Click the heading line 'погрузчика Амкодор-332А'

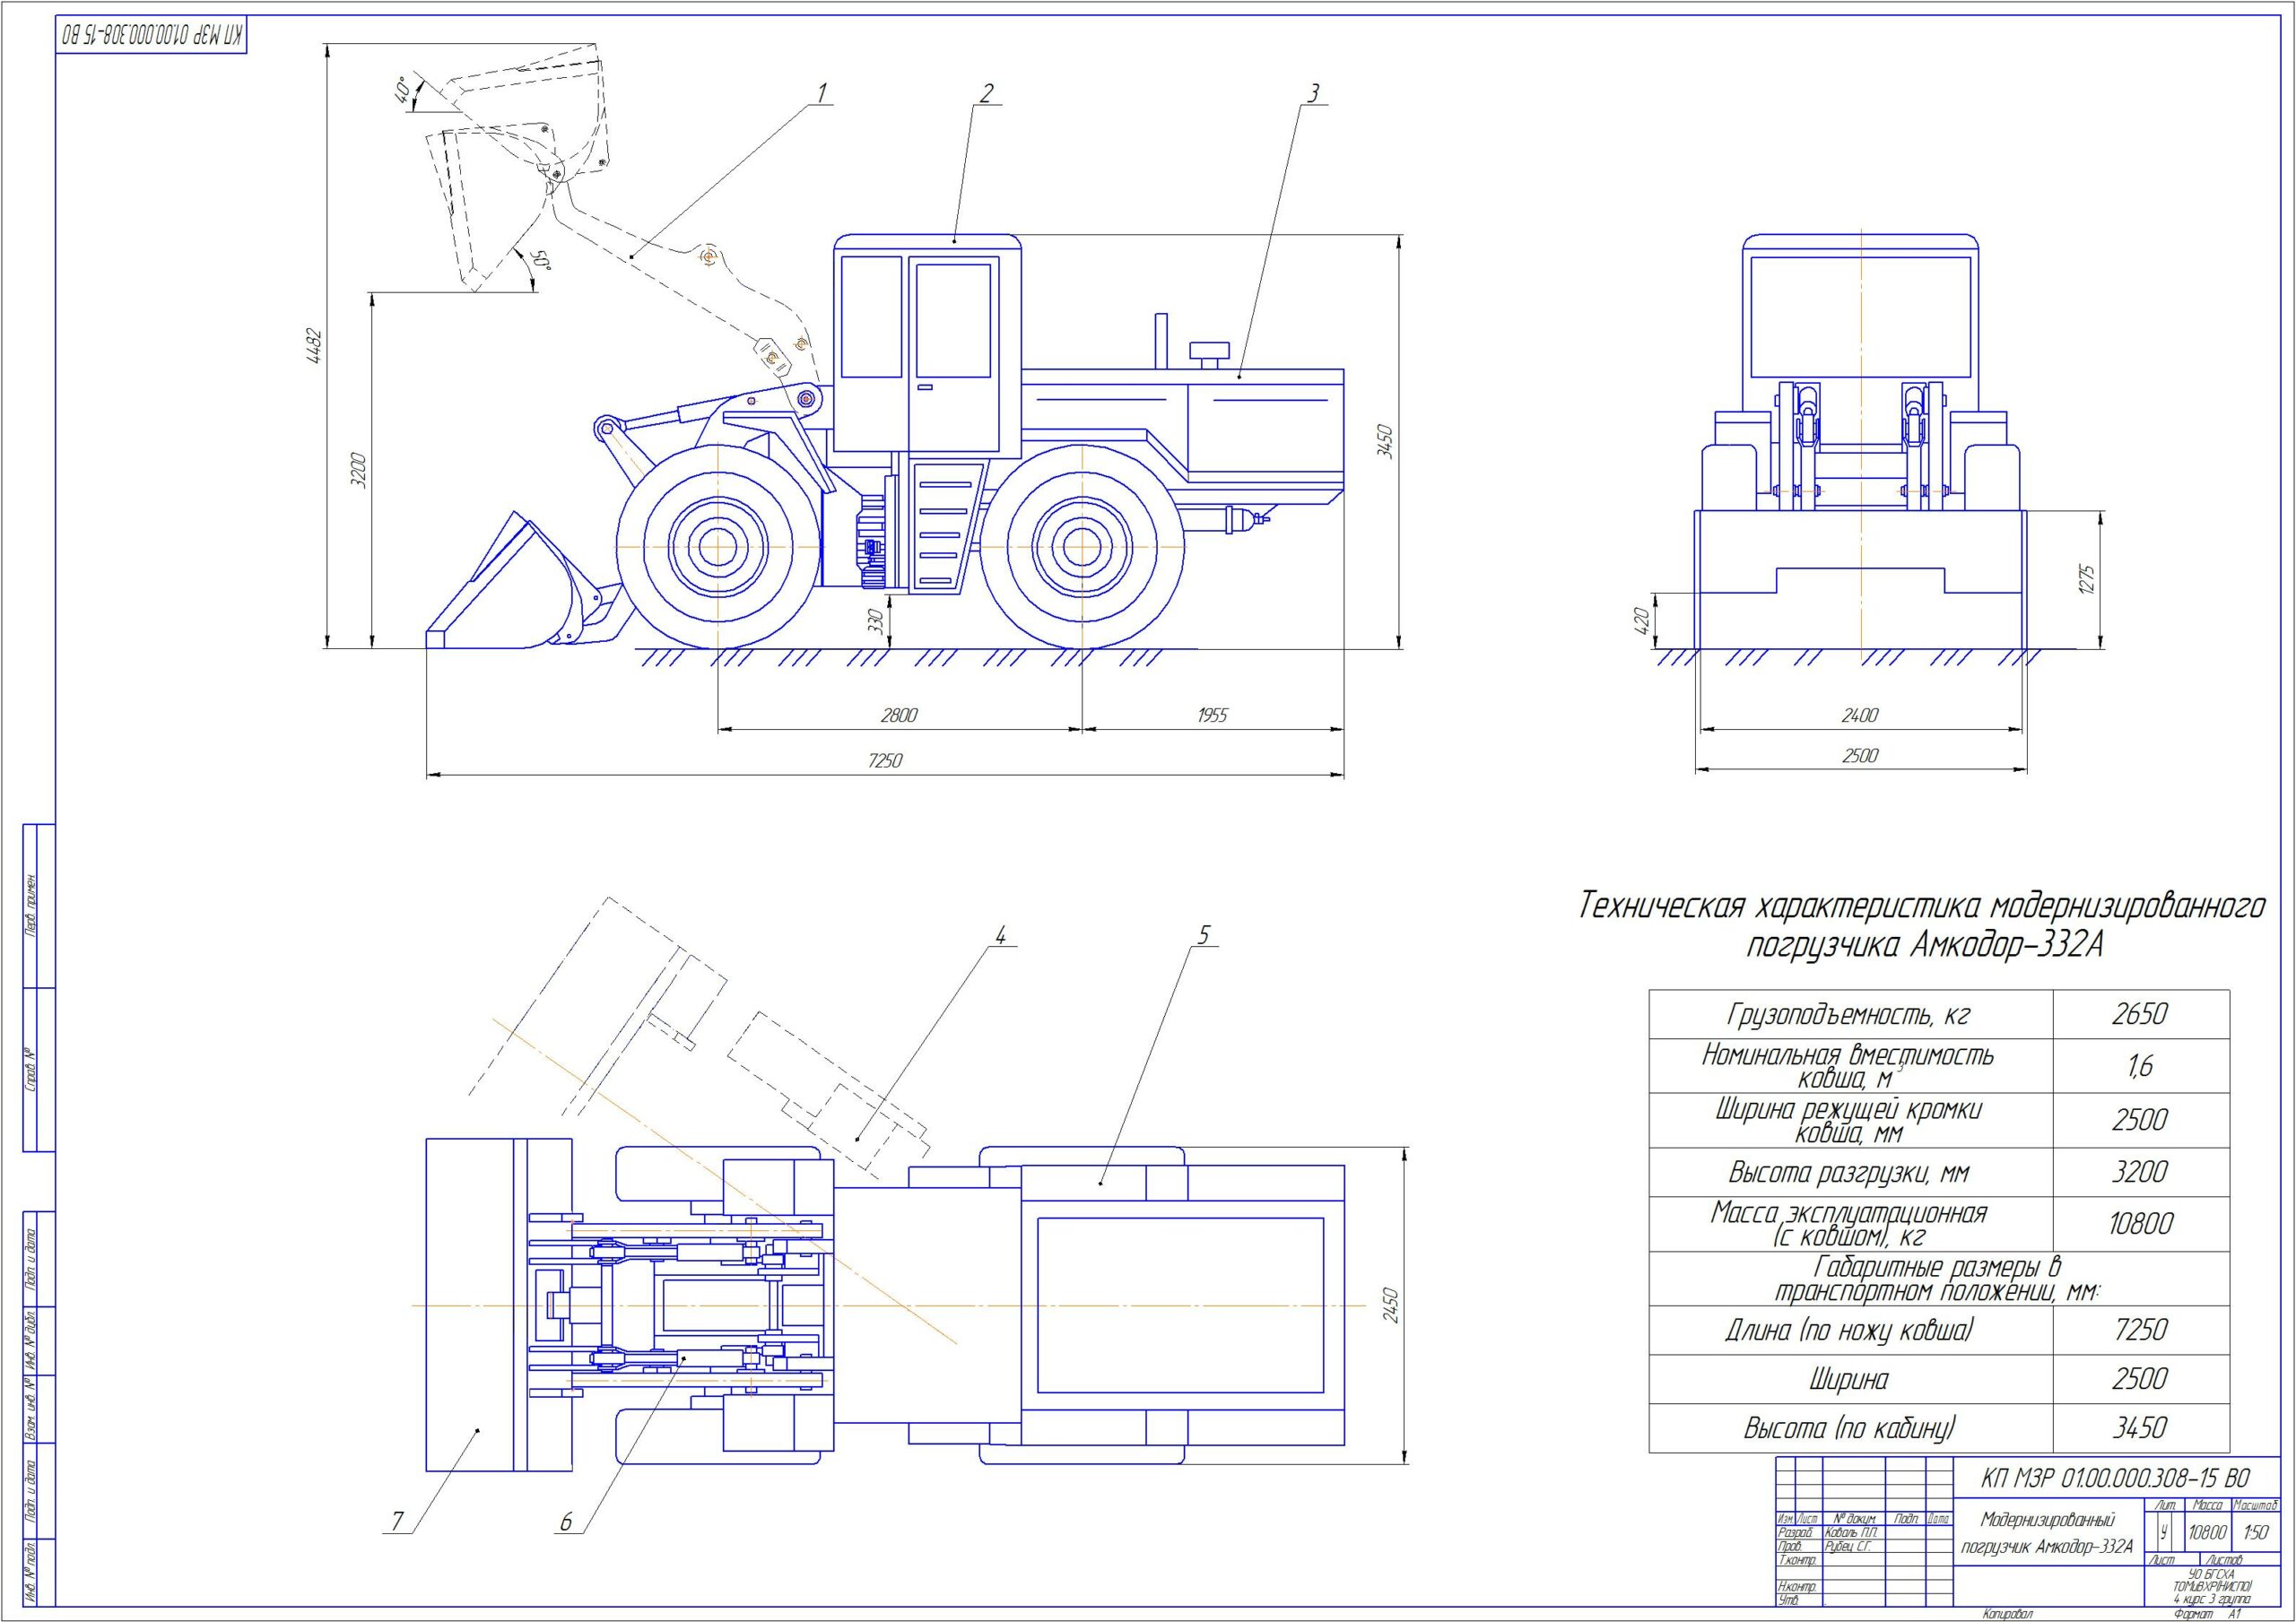click(1925, 945)
